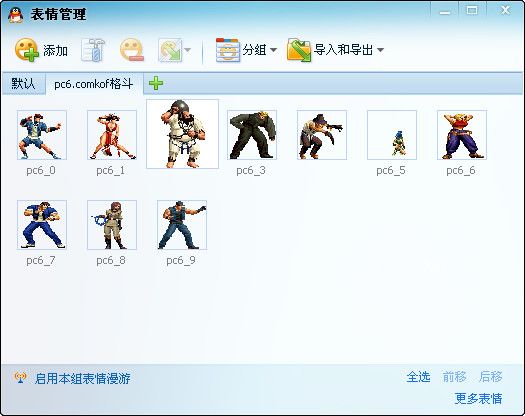Click the 分组 group icon
This screenshot has width=525, height=416.
click(228, 50)
